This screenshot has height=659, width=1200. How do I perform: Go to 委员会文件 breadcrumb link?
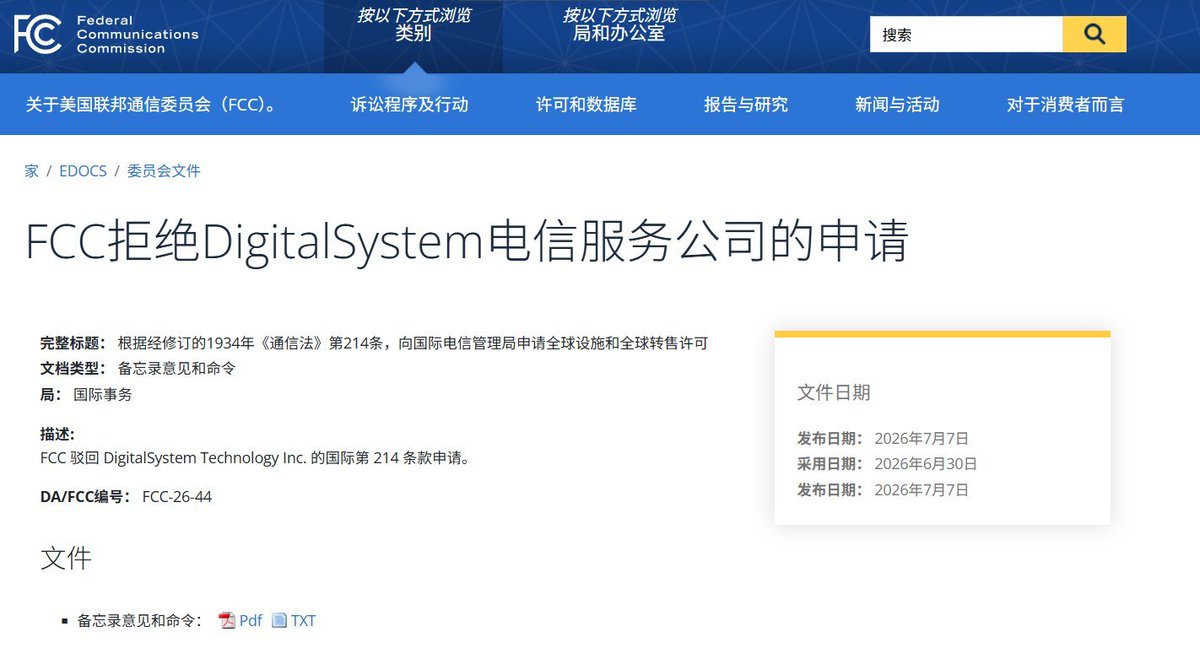click(164, 171)
